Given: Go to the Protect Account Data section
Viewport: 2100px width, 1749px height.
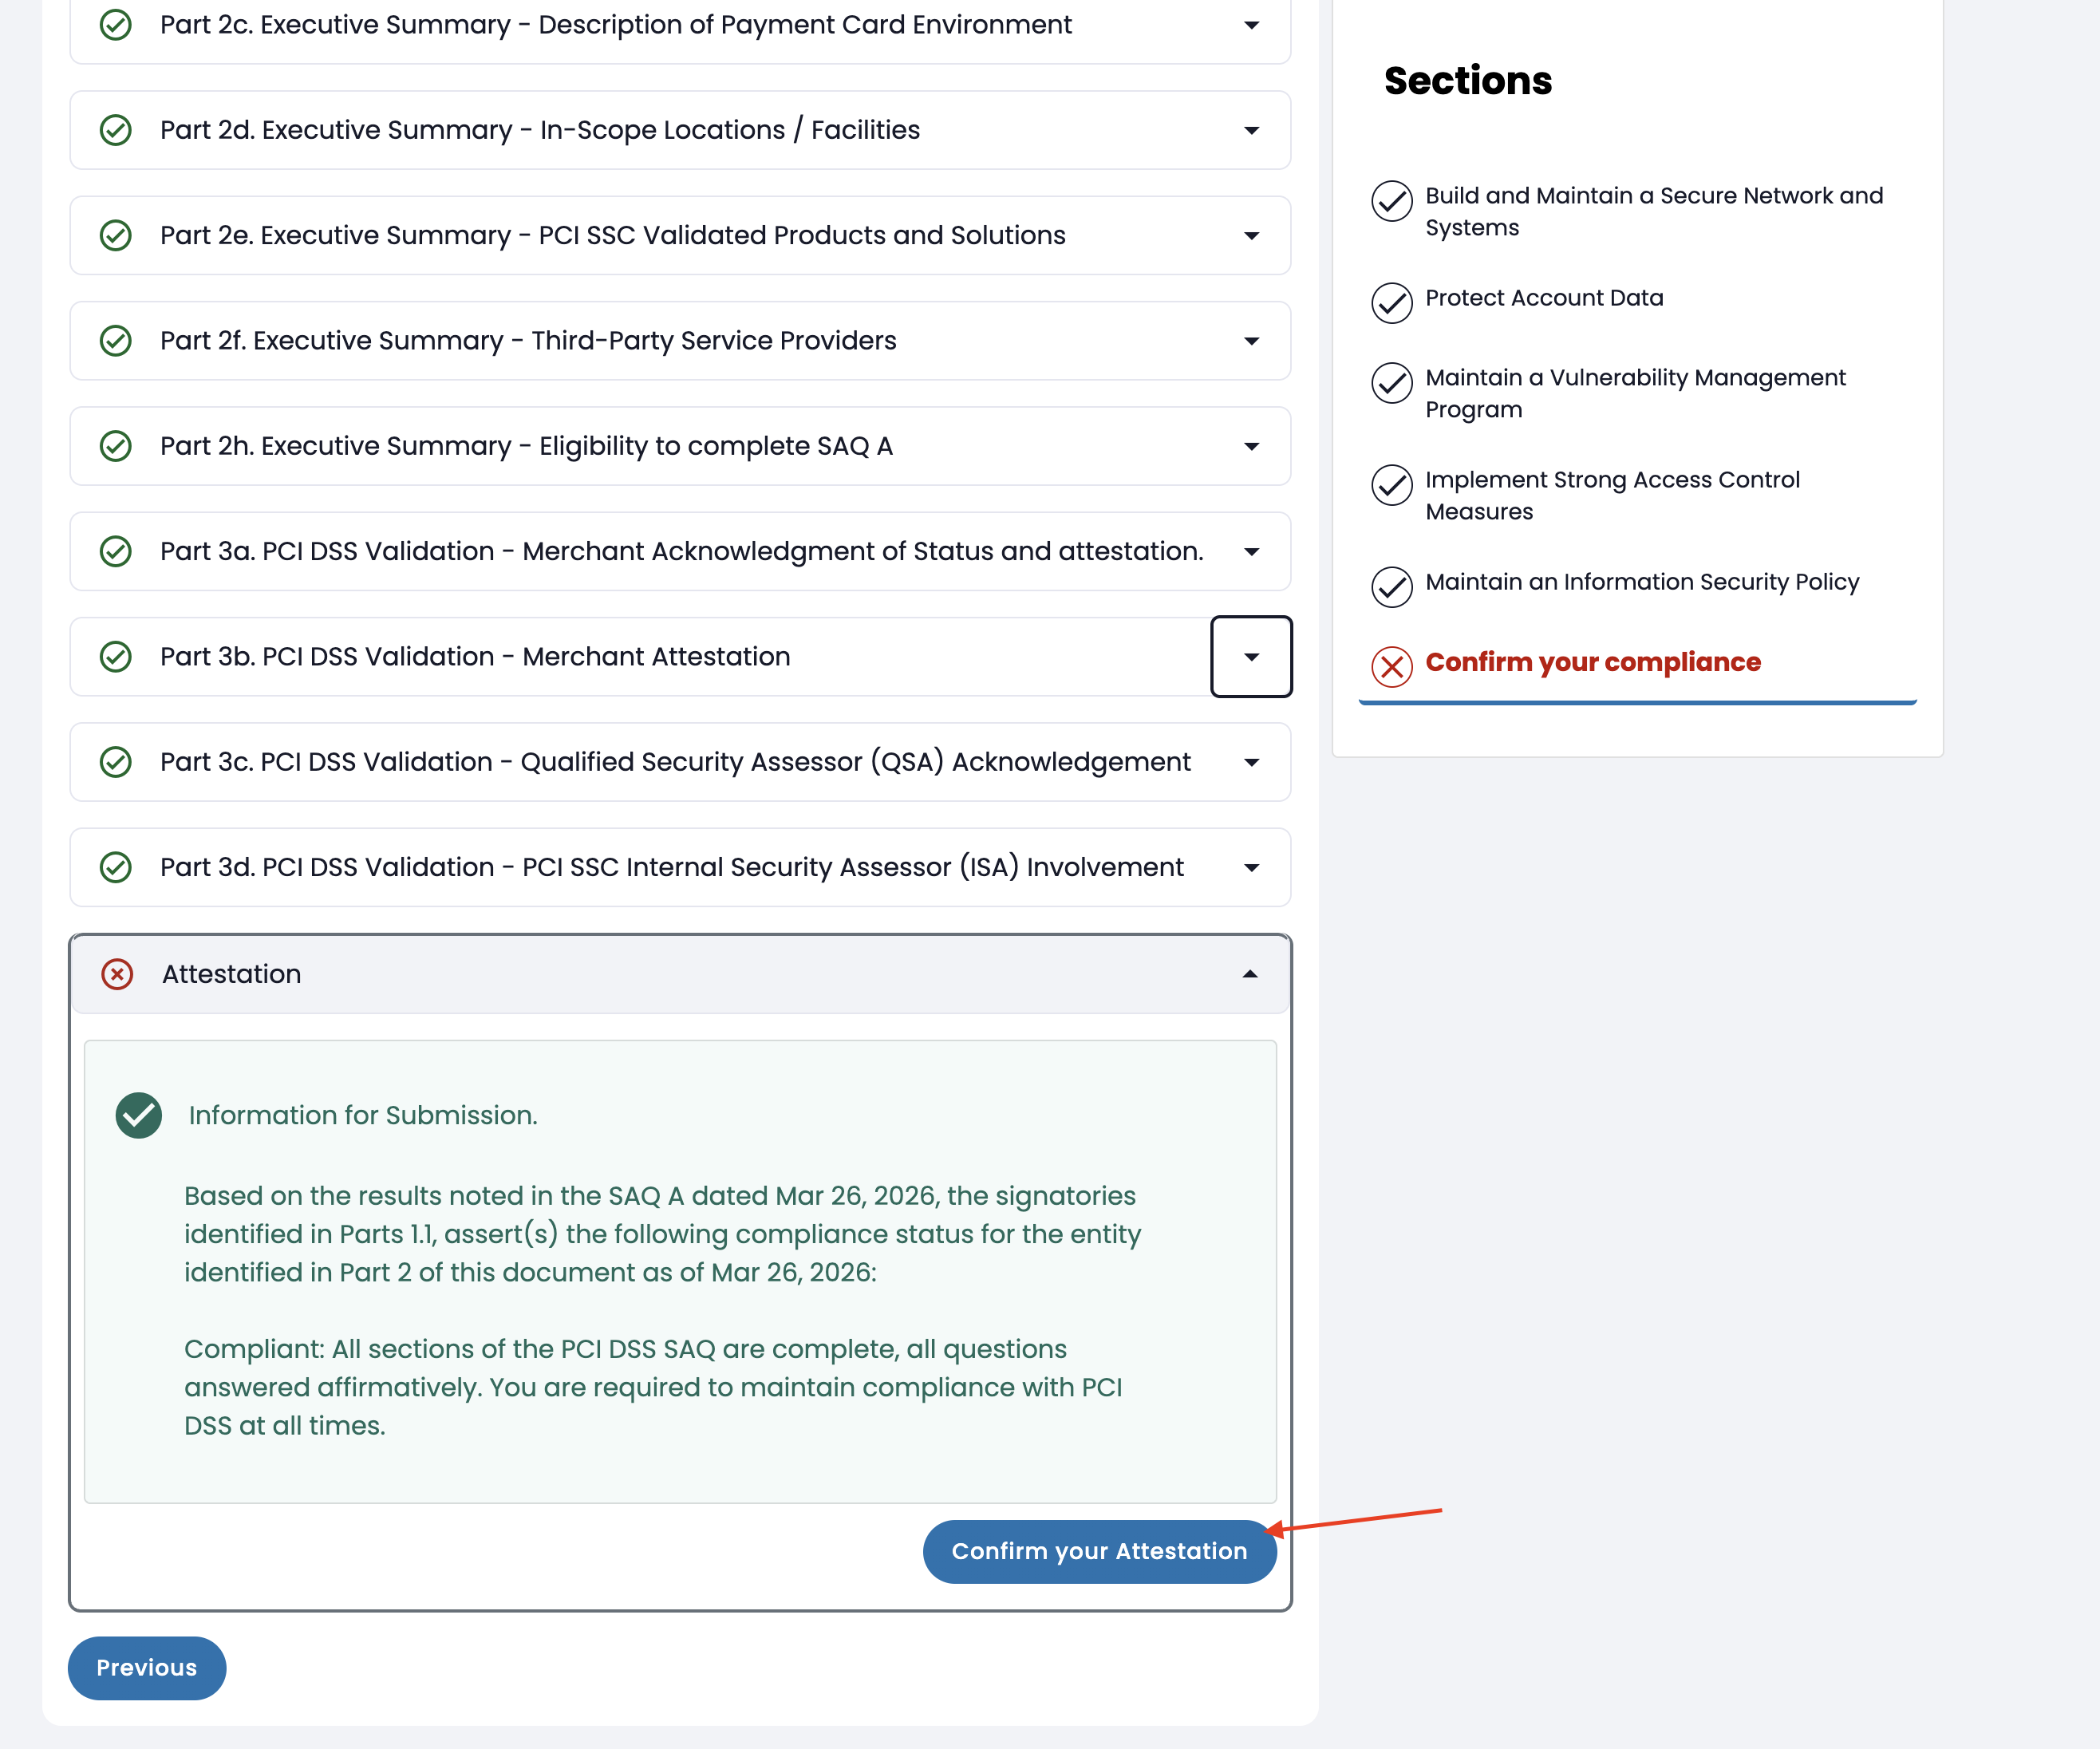Looking at the screenshot, I should coord(1543,298).
